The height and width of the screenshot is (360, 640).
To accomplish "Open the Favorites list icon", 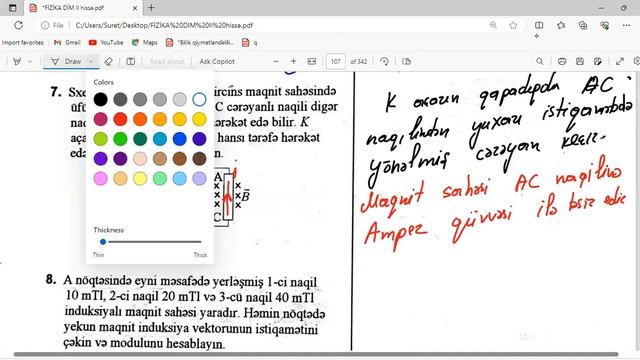I will point(561,25).
